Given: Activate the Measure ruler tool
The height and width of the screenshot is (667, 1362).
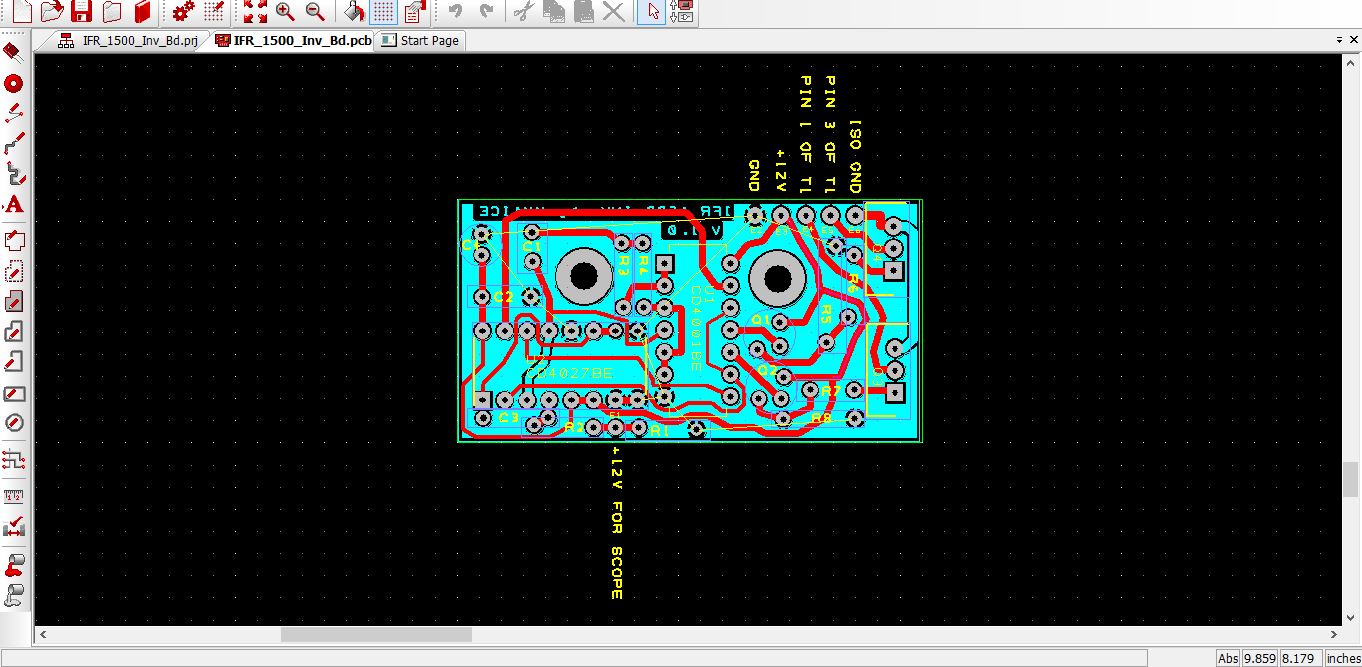Looking at the screenshot, I should tap(14, 495).
